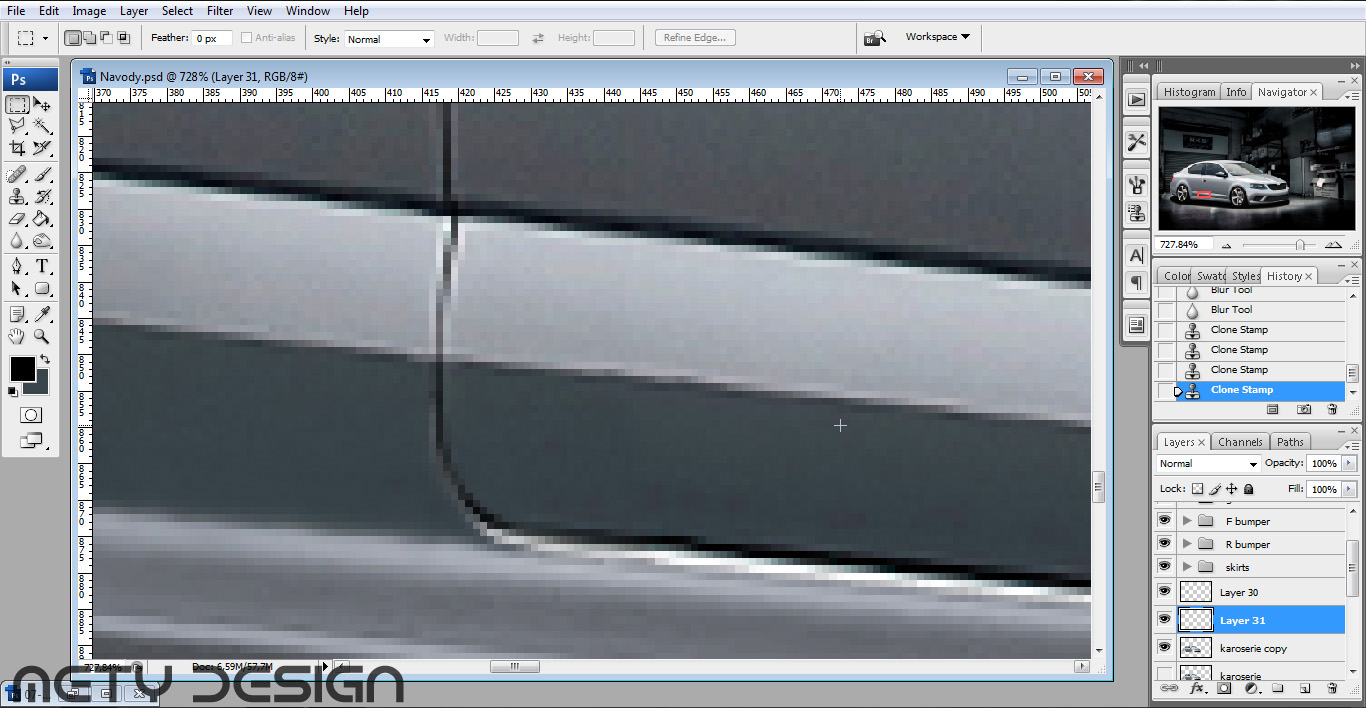This screenshot has height=708, width=1366.
Task: Open the Style dropdown
Action: (389, 39)
